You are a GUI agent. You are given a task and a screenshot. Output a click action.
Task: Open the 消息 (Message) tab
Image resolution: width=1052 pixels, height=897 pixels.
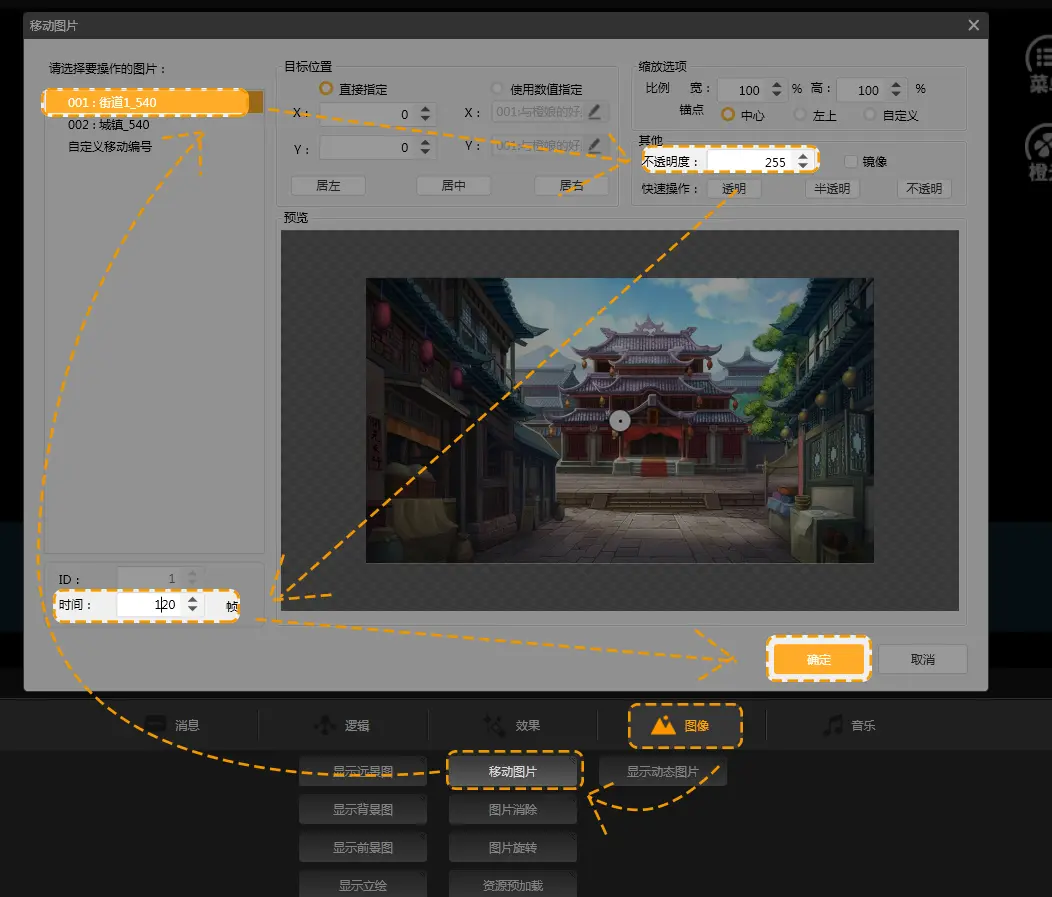coord(173,726)
